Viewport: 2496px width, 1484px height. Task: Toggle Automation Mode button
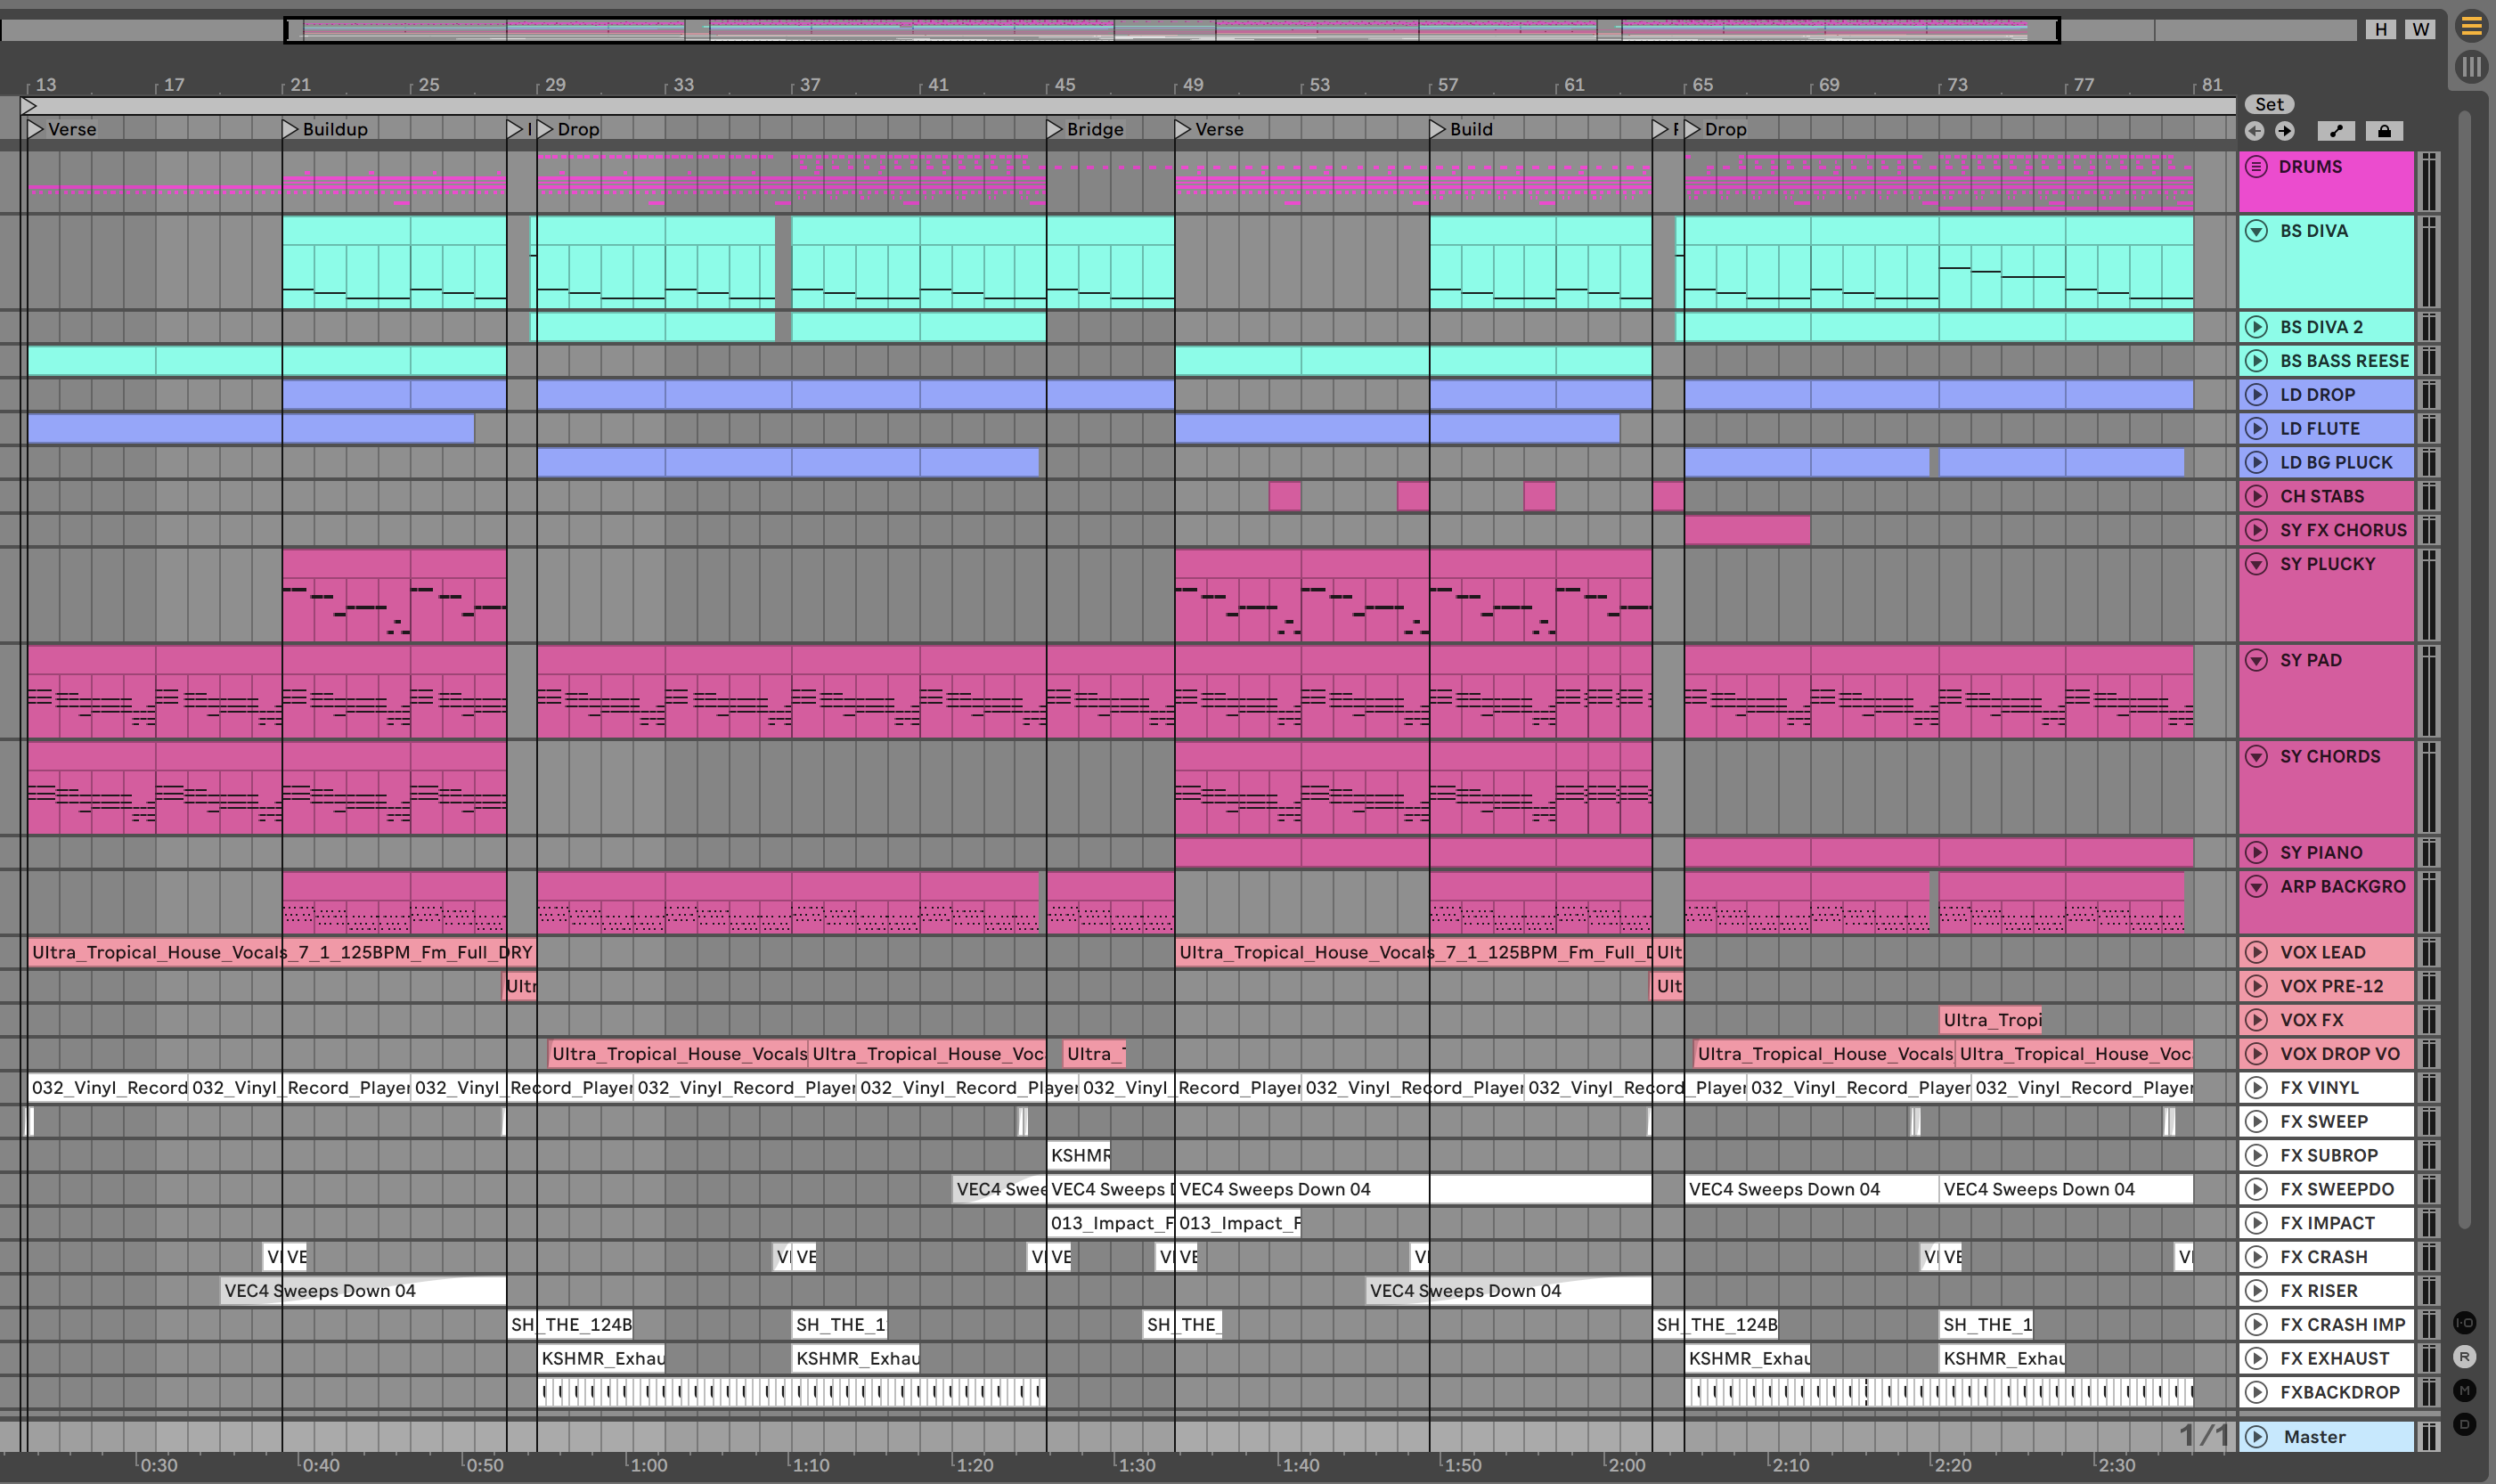click(x=2336, y=131)
